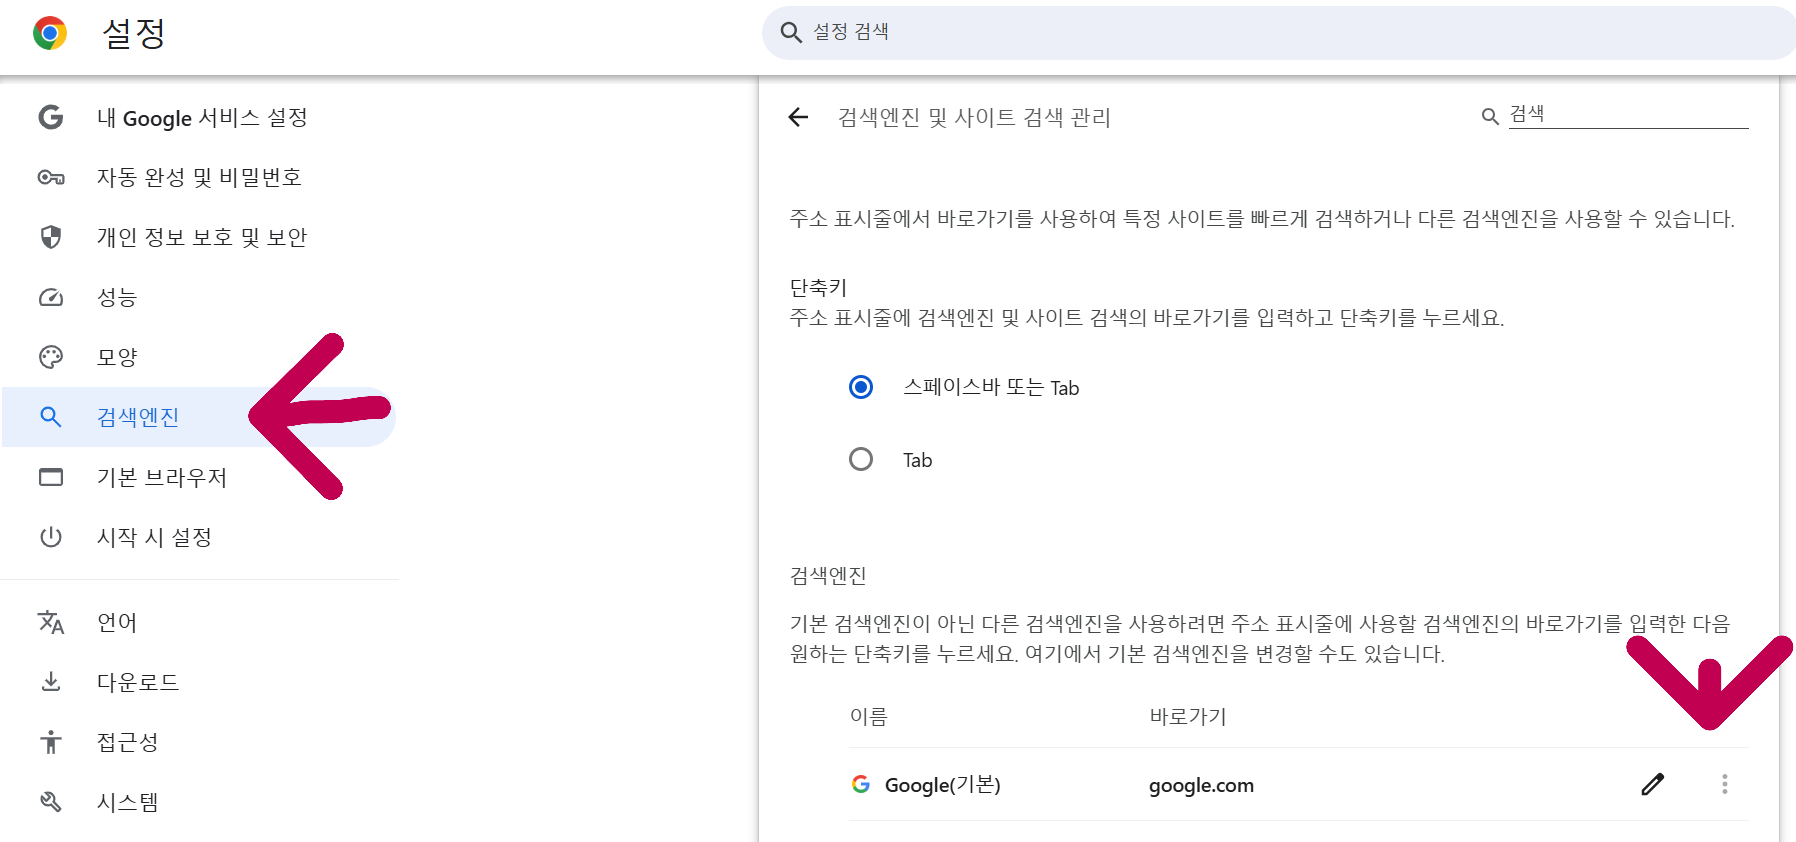Edit Google engine with pencil icon
The image size is (1796, 842).
(1653, 784)
